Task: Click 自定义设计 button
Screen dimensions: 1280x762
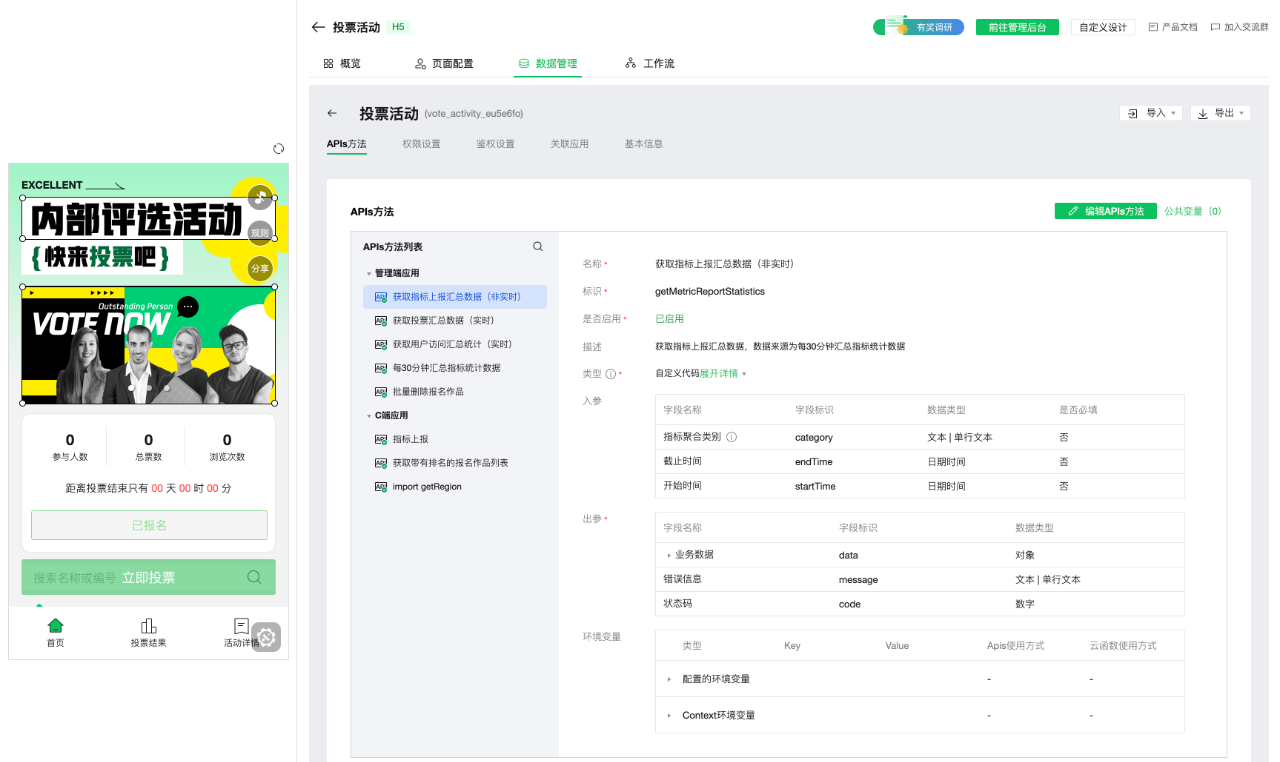Action: point(1103,27)
